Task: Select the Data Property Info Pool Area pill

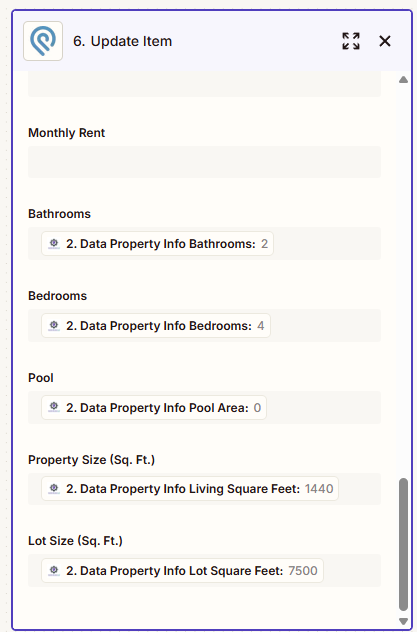Action: pyautogui.click(x=154, y=407)
